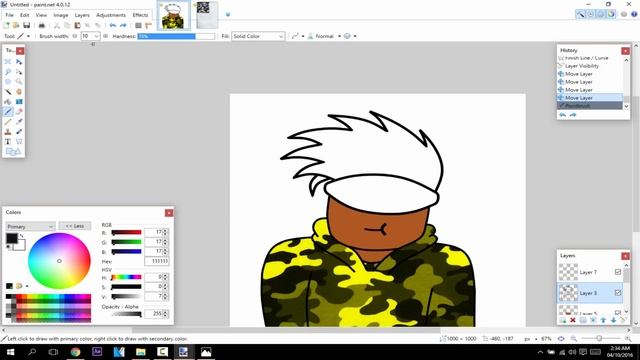Click the Paste icon in toolbar
This screenshot has height=360, width=640.
(77, 25)
